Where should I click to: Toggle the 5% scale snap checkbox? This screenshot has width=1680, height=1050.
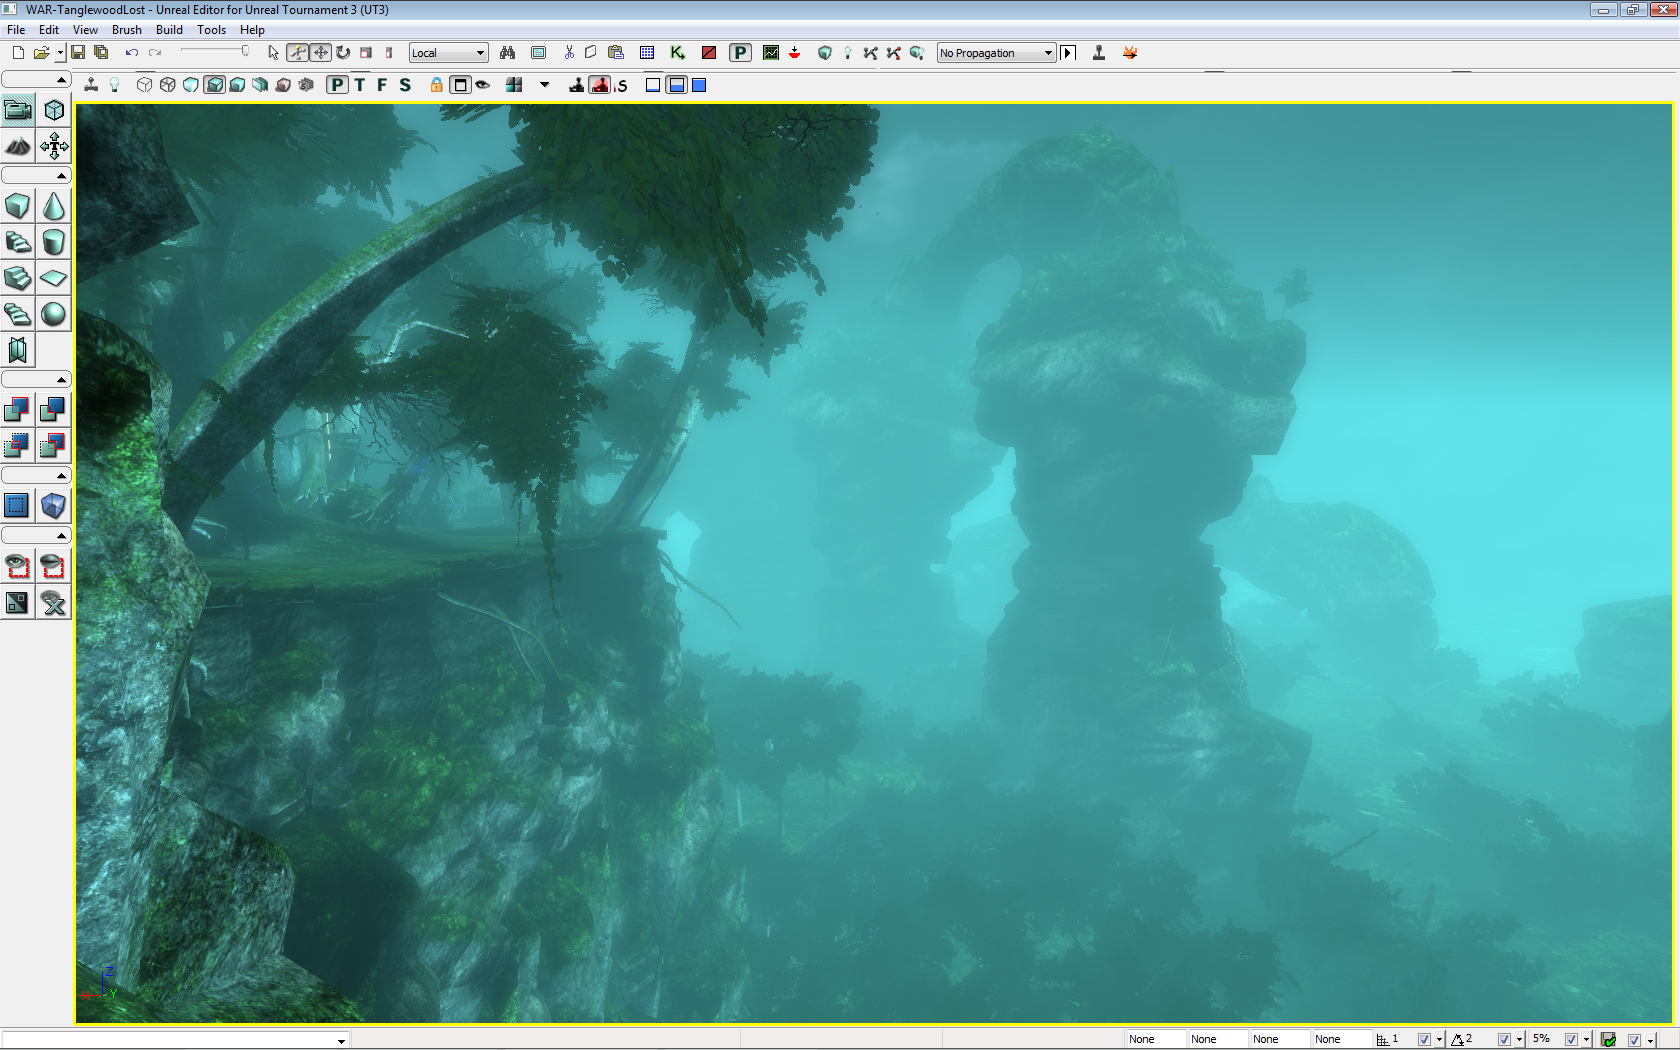click(x=1571, y=1039)
